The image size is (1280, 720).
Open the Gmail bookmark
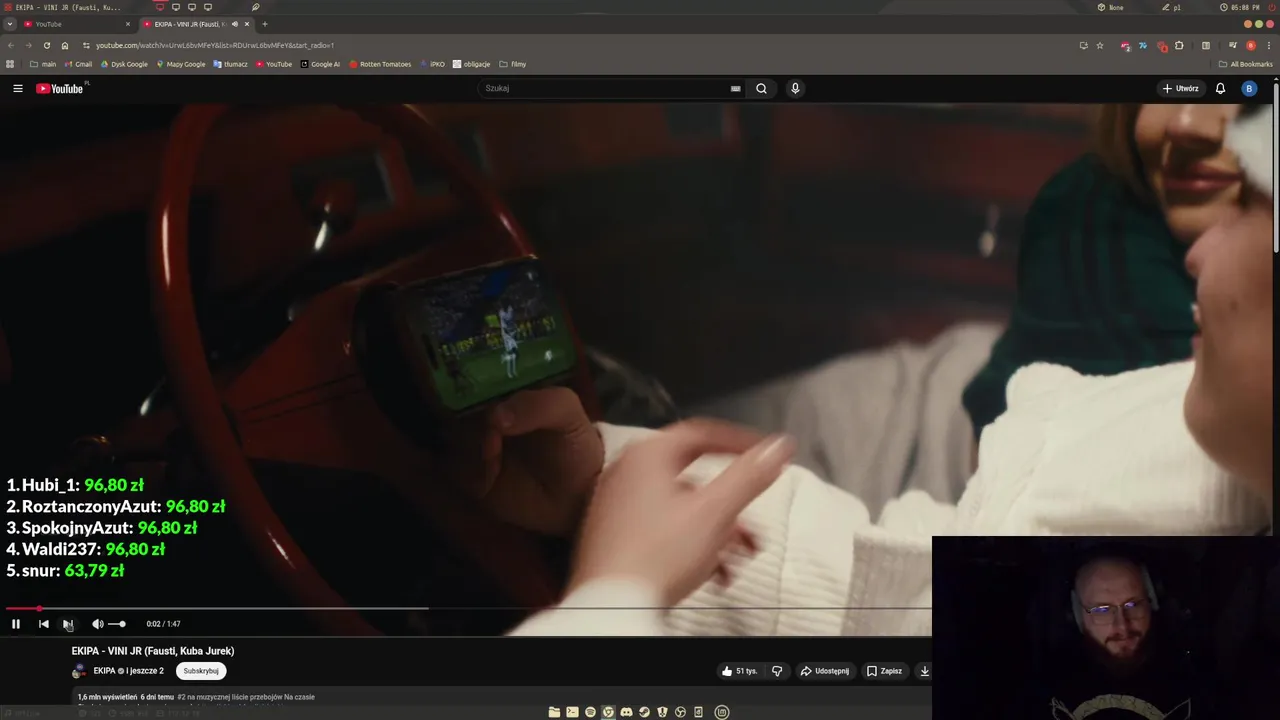tap(77, 64)
